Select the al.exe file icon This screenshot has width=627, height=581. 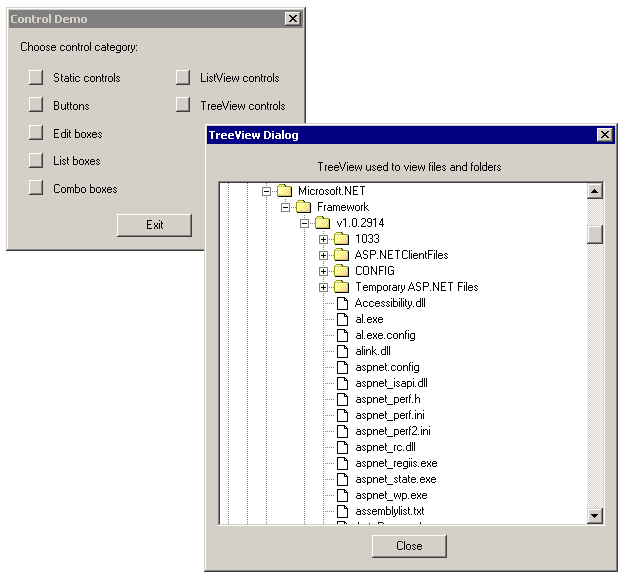tap(342, 319)
